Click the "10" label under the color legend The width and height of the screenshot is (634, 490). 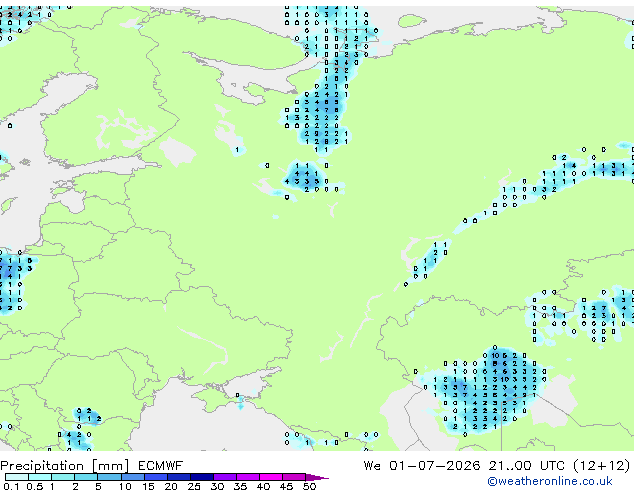tap(125, 486)
